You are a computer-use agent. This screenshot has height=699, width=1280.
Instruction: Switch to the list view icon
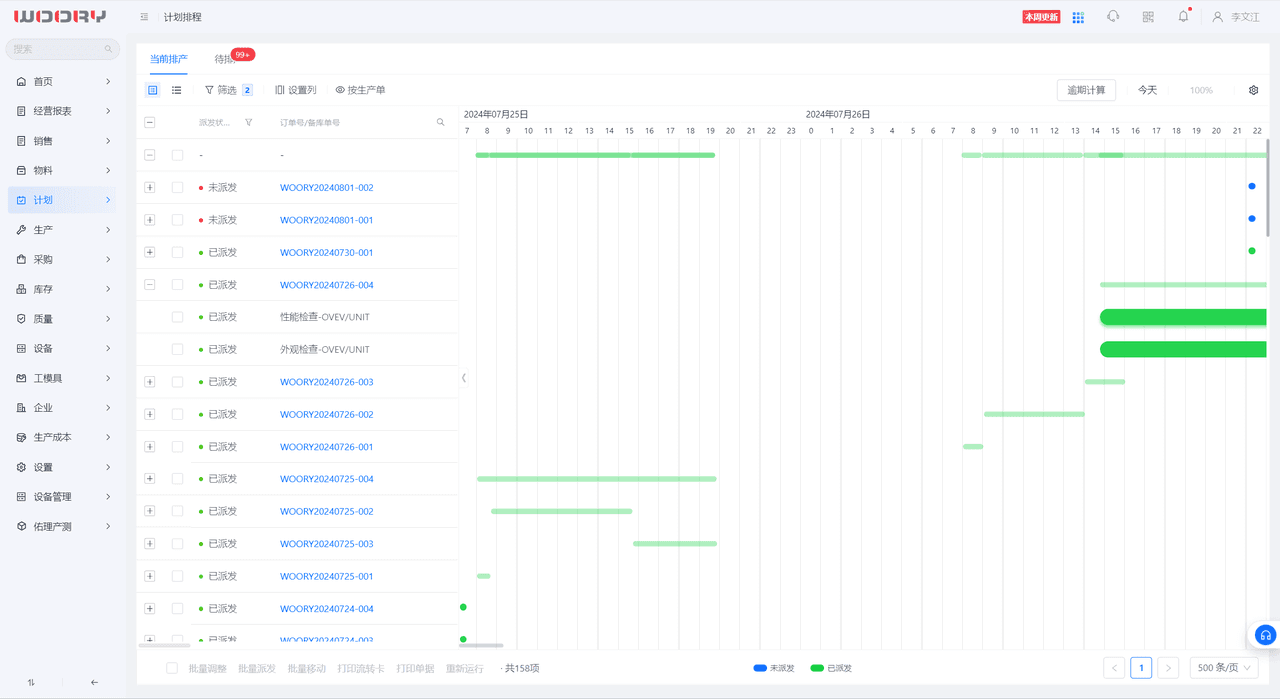pos(177,90)
